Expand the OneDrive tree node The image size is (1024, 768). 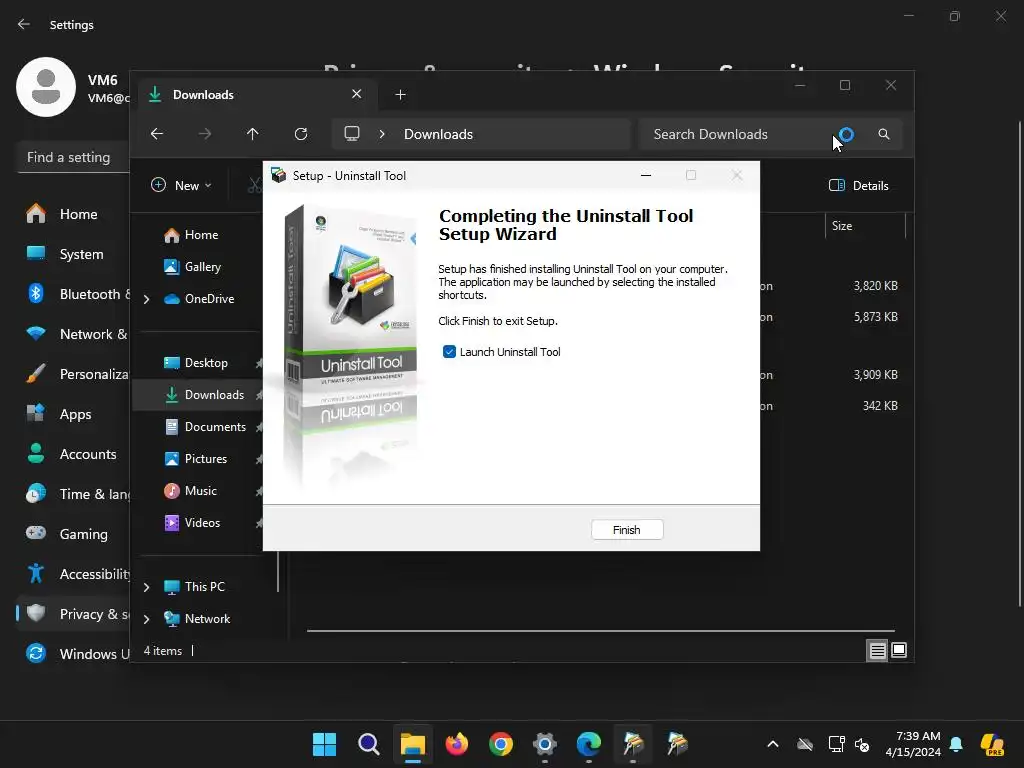click(x=146, y=299)
